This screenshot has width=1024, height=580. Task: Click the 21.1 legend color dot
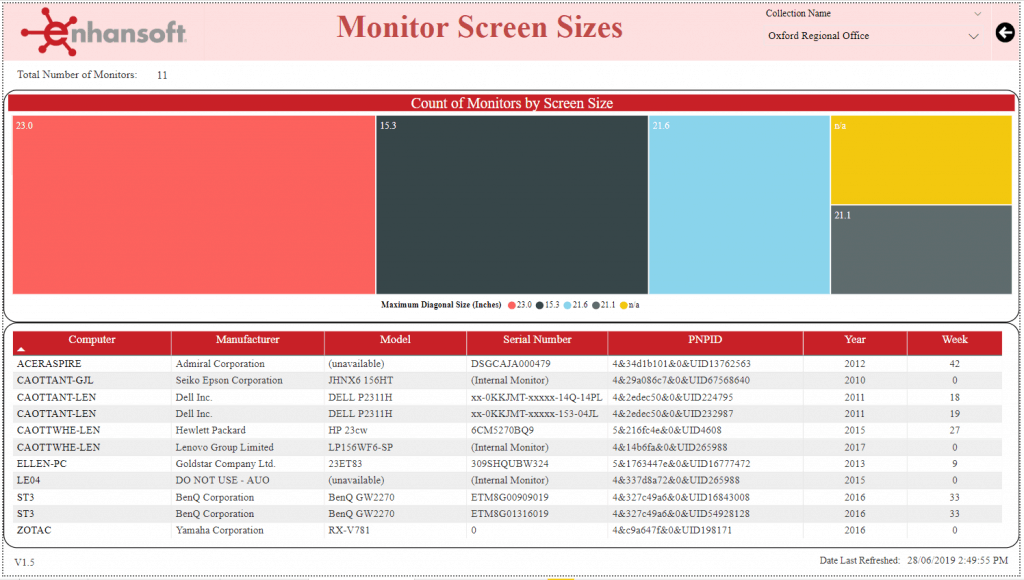(596, 305)
